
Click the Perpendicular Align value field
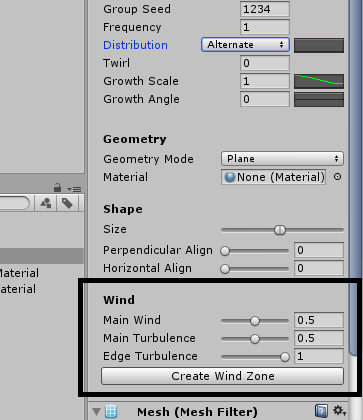(x=319, y=250)
